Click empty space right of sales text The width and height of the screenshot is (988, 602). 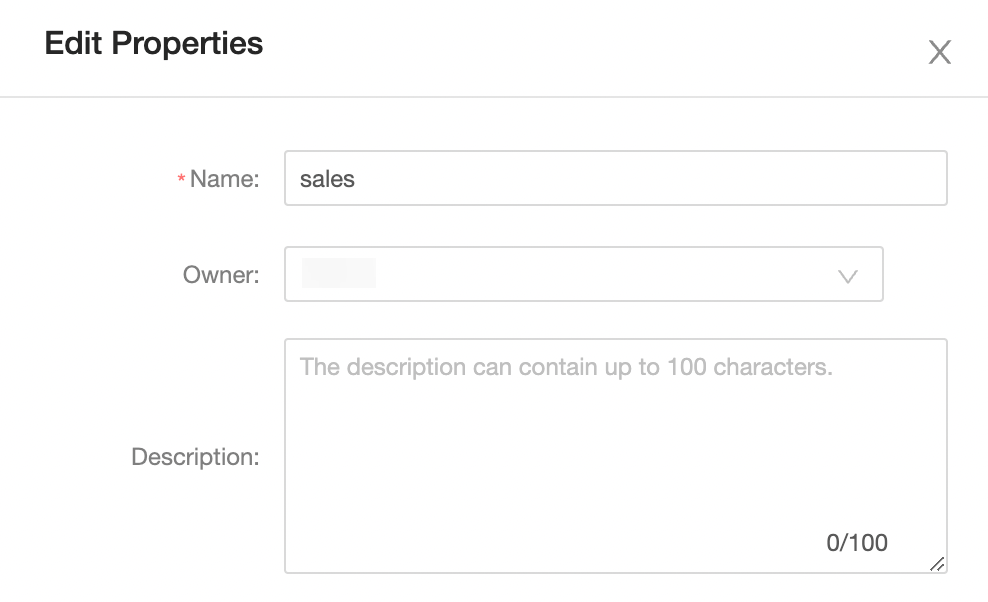pyautogui.click(x=650, y=178)
